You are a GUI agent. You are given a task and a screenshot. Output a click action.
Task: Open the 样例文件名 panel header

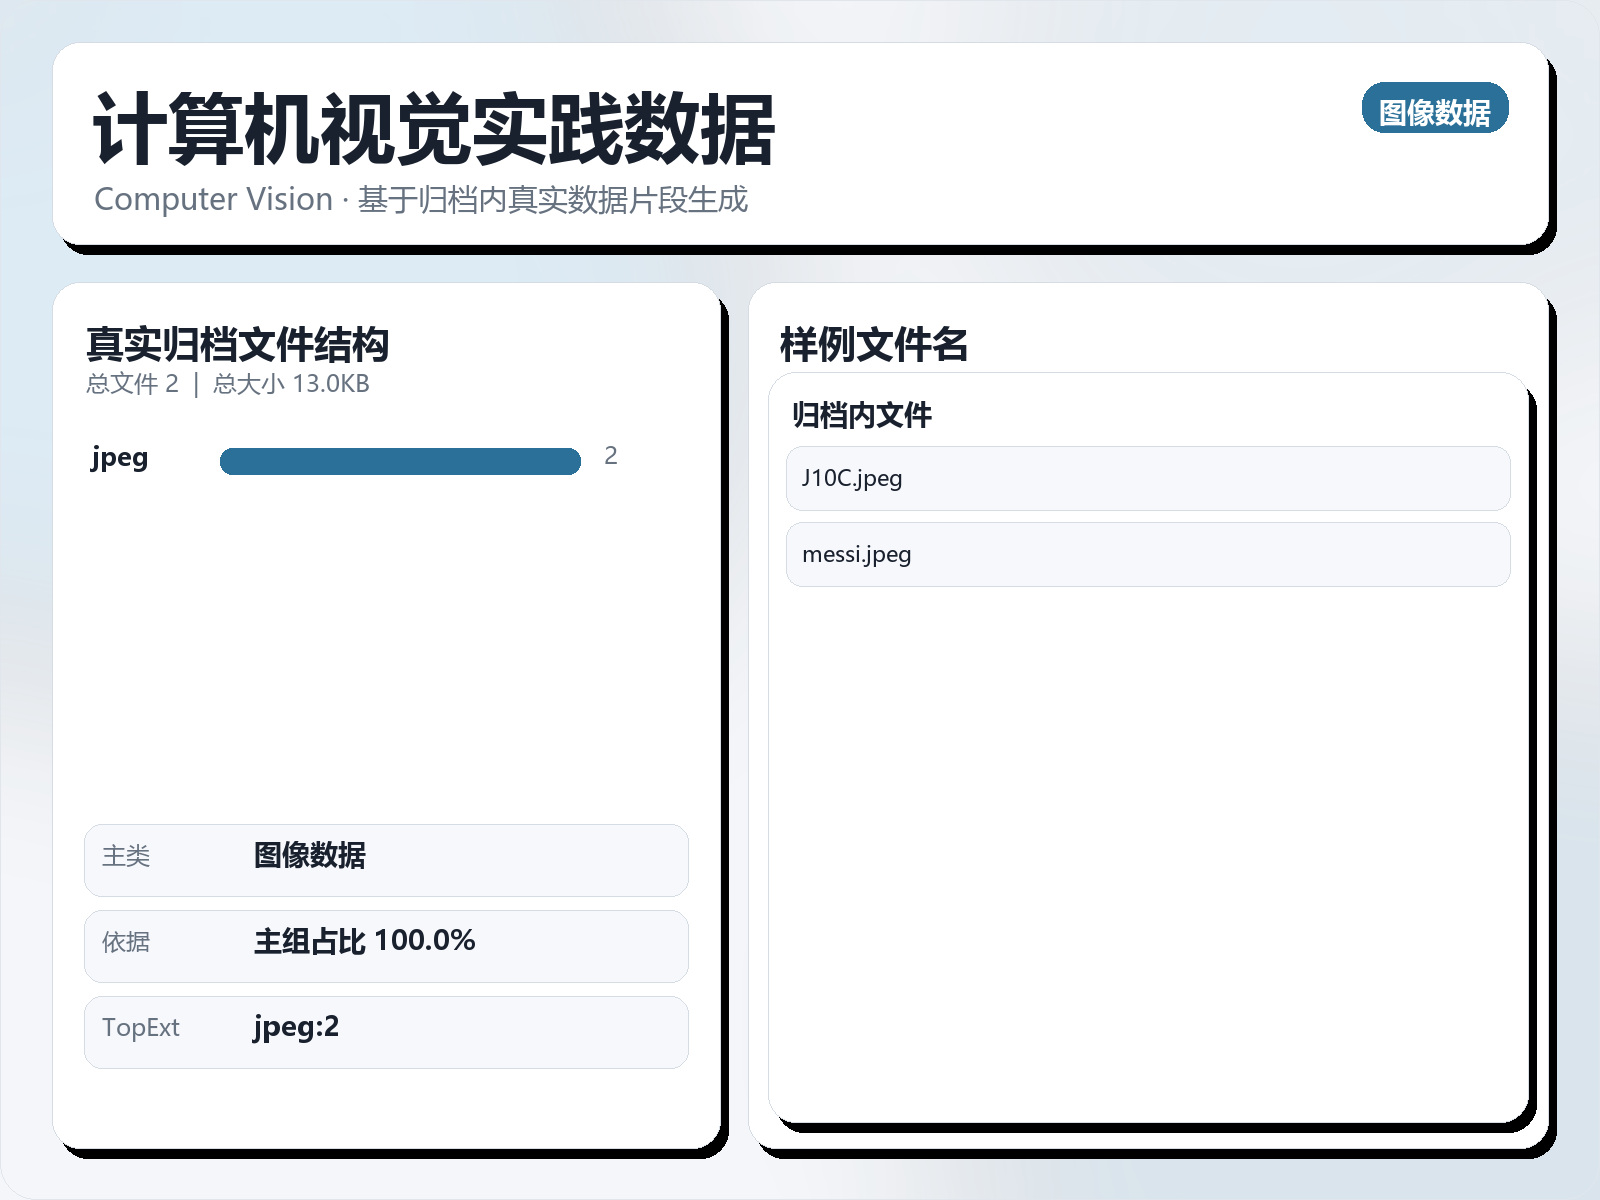(x=873, y=344)
